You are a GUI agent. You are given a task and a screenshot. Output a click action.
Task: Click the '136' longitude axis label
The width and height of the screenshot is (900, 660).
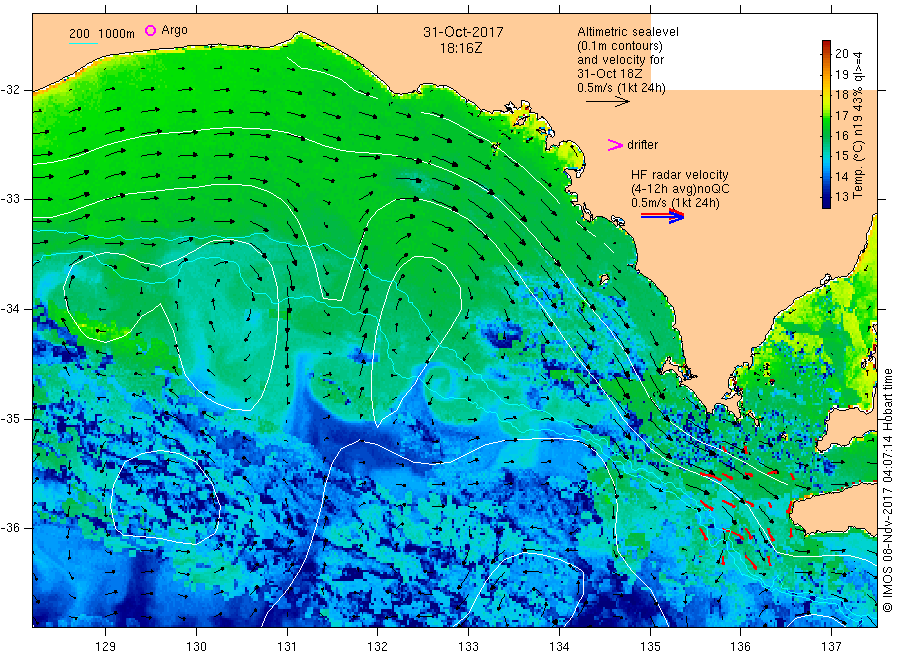pyautogui.click(x=740, y=646)
